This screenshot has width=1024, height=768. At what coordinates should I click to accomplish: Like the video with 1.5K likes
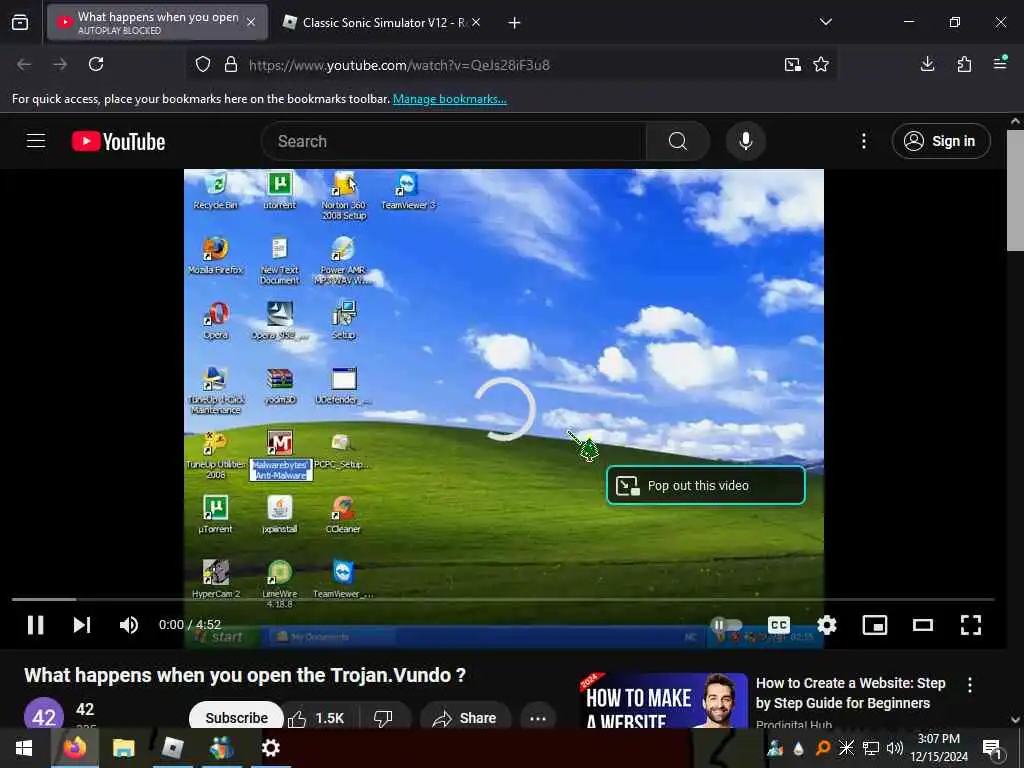click(x=316, y=718)
